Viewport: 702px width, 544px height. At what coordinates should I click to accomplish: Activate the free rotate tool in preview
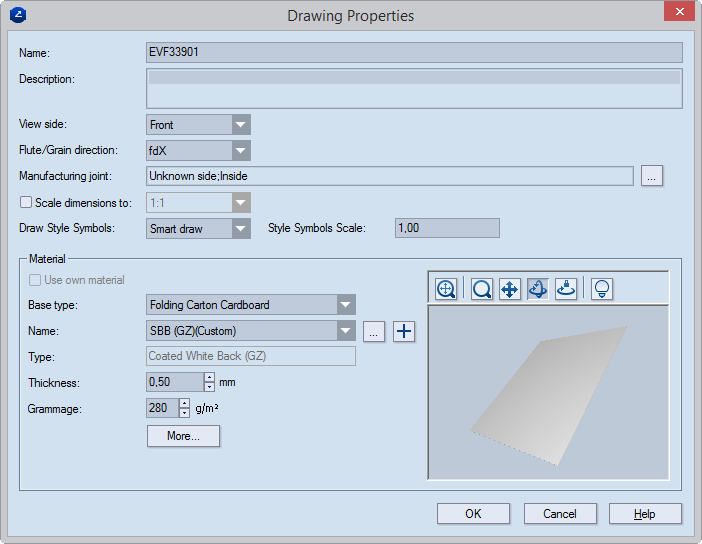coord(538,289)
